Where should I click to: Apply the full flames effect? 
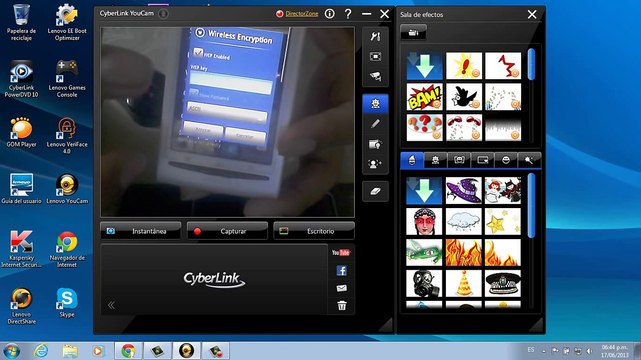pos(464,253)
